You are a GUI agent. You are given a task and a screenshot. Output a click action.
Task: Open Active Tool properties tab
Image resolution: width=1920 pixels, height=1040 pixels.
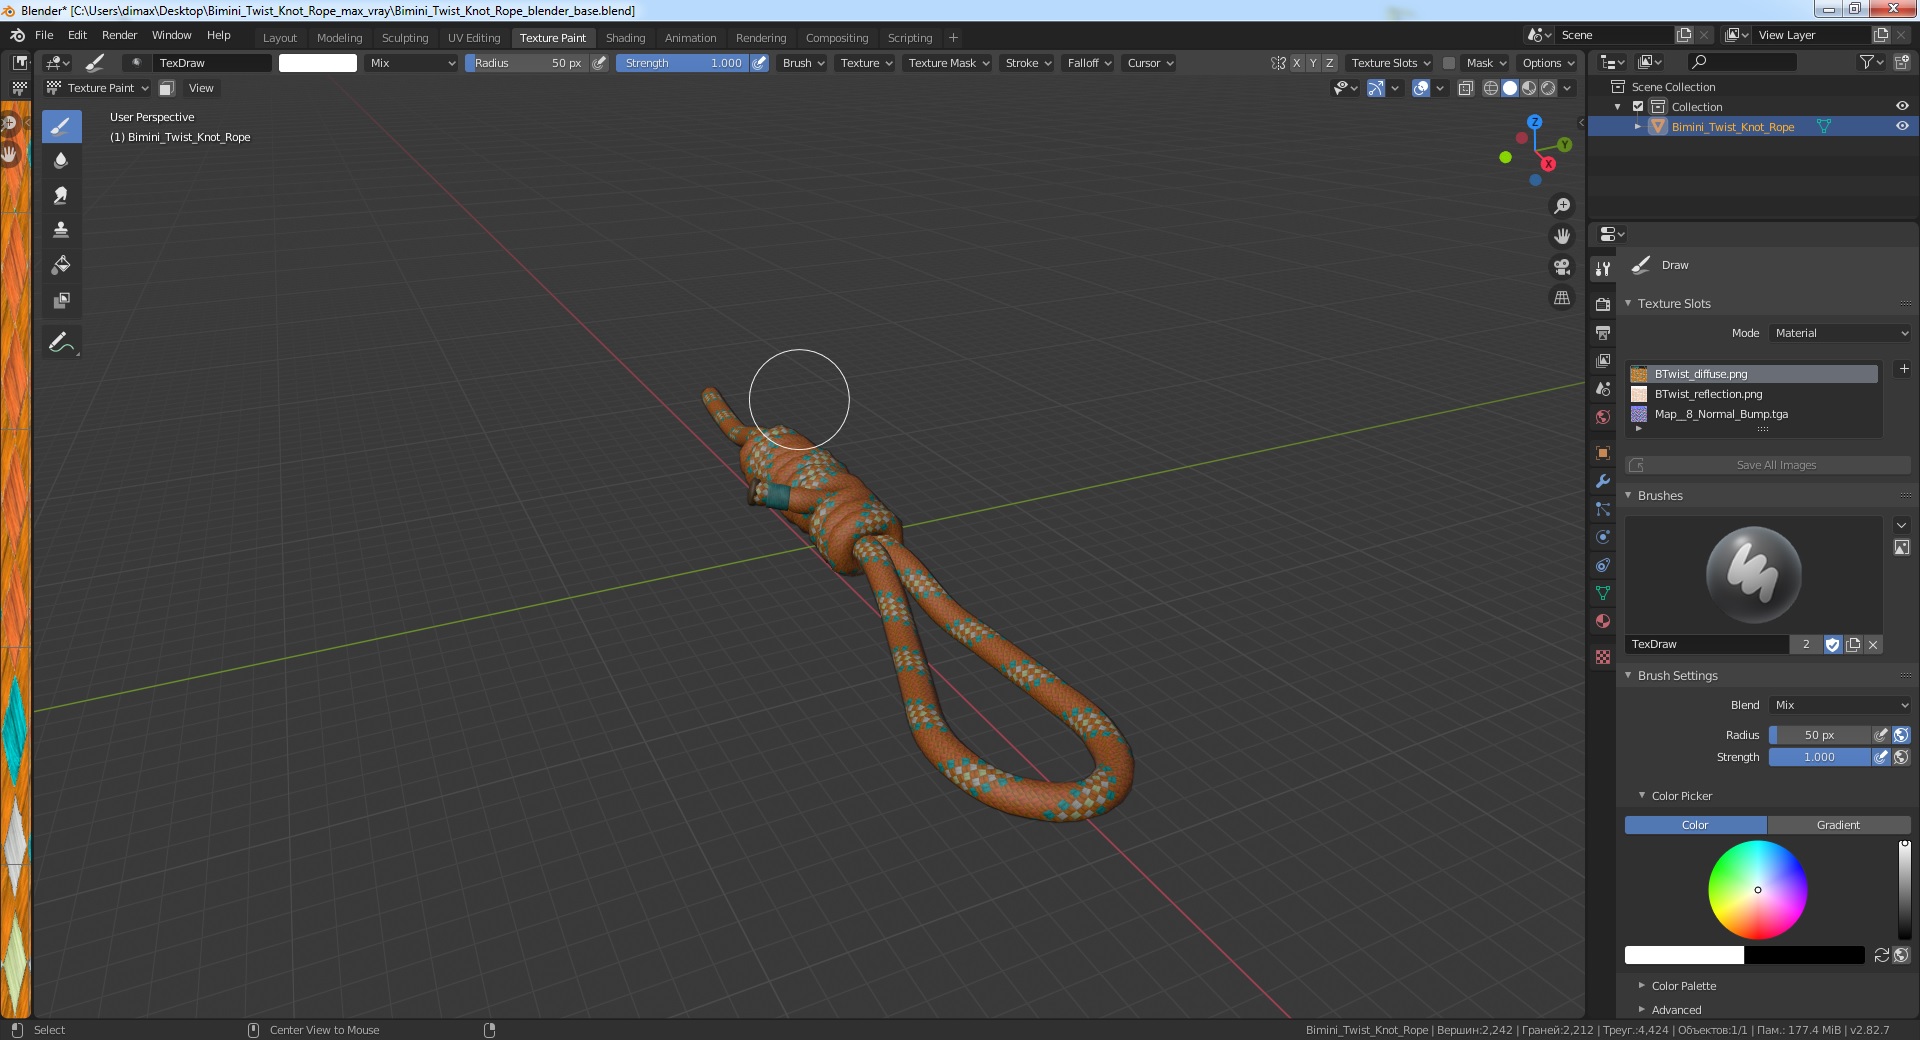click(x=1603, y=268)
